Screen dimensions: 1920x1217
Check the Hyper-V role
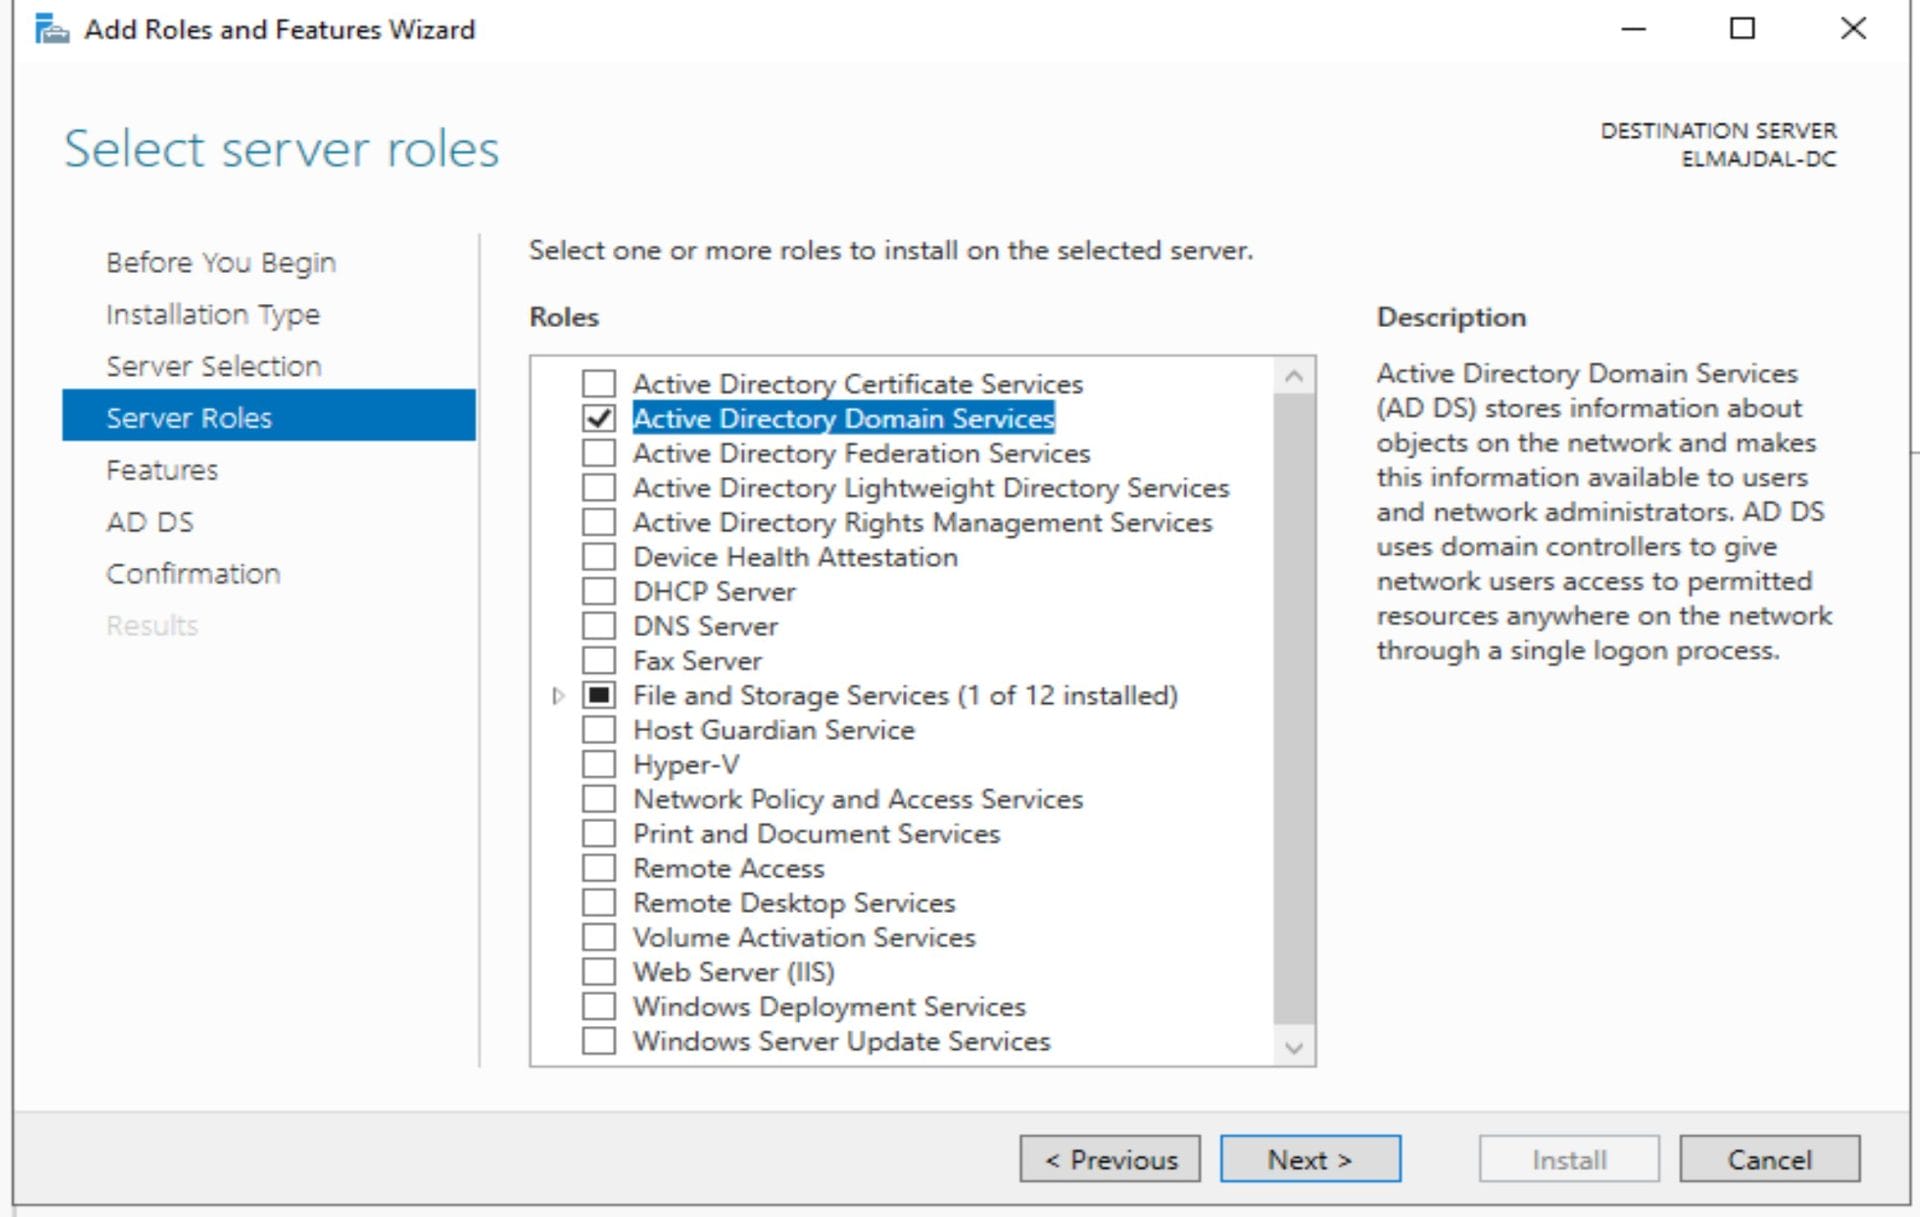[x=599, y=764]
